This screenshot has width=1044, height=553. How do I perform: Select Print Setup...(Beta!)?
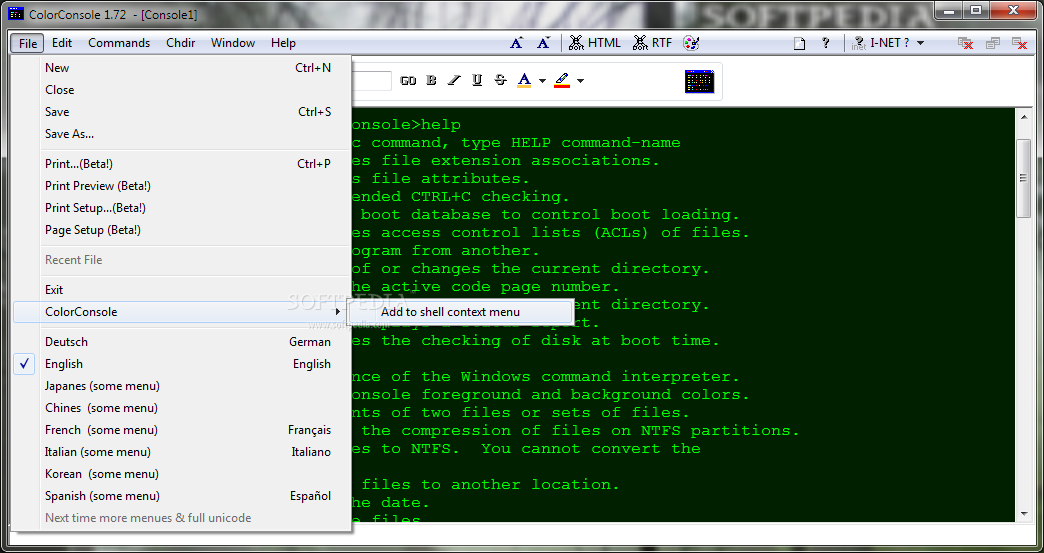(x=181, y=208)
